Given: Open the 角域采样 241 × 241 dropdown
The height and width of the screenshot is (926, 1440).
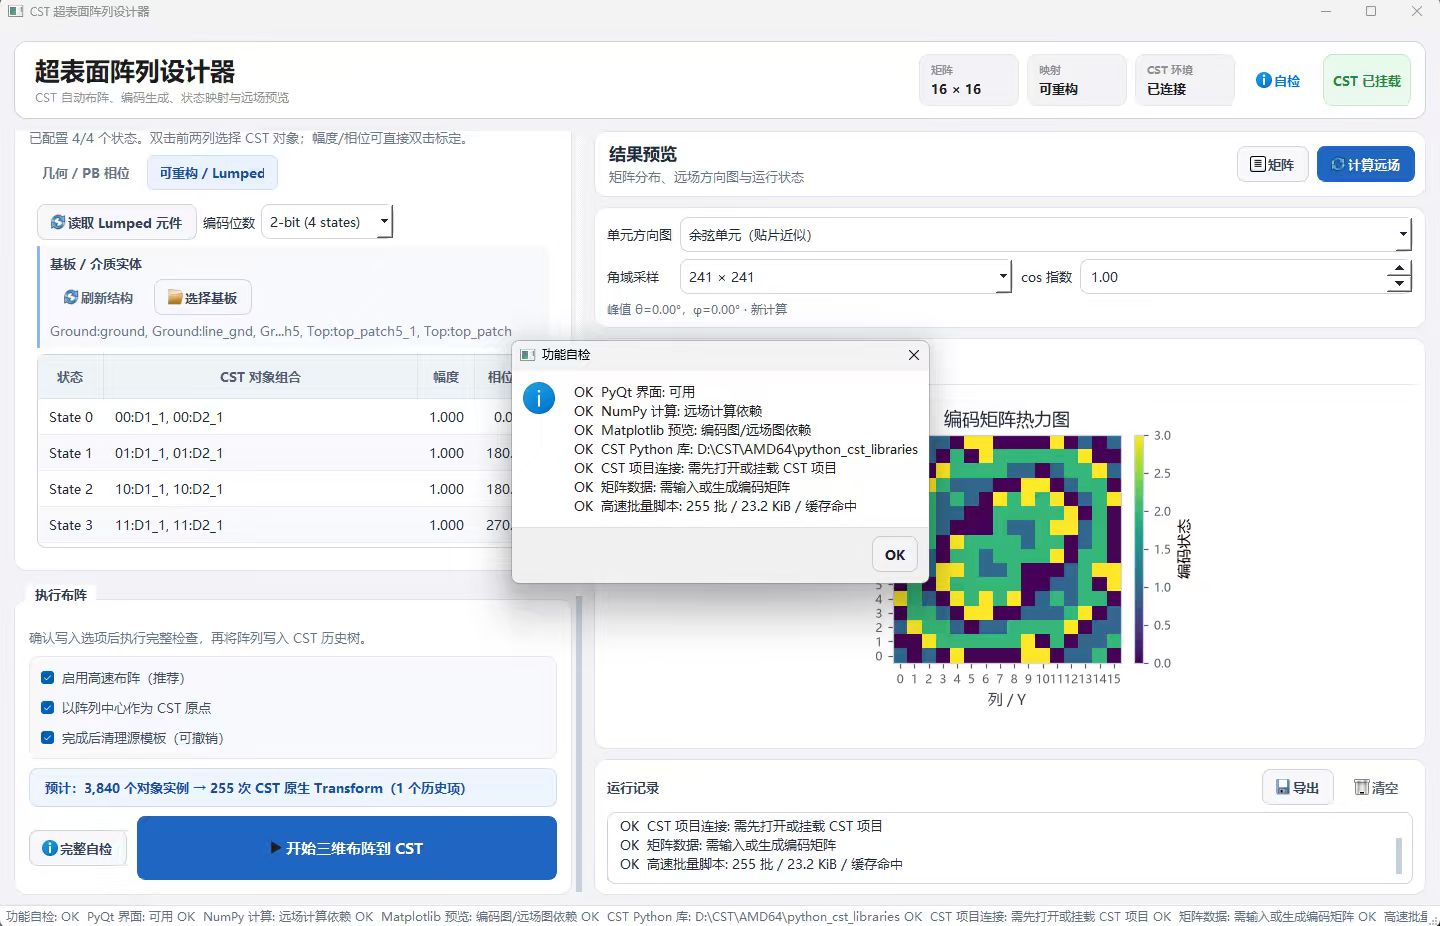Looking at the screenshot, I should (846, 277).
